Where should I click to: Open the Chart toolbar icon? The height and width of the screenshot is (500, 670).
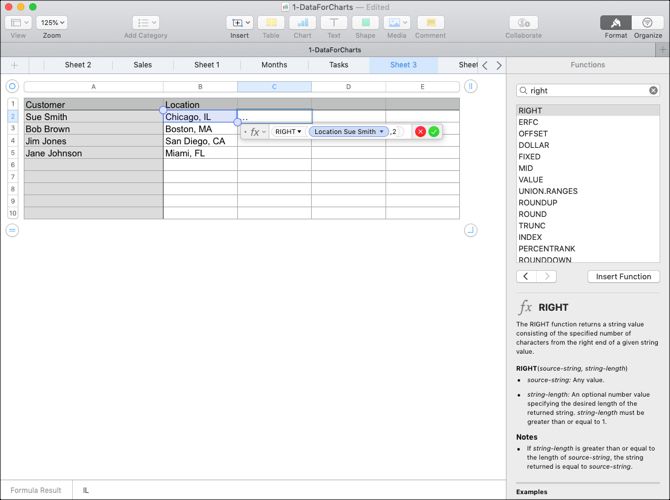pyautogui.click(x=303, y=23)
